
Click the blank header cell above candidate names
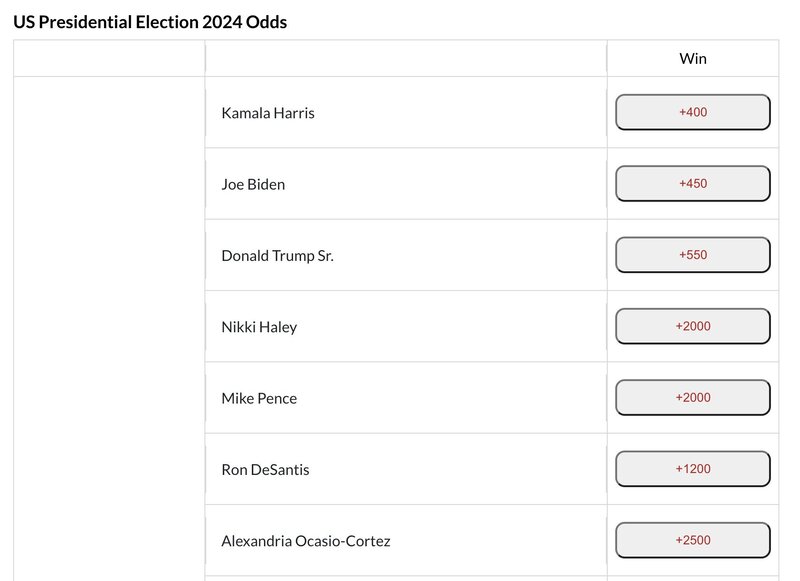click(x=406, y=58)
